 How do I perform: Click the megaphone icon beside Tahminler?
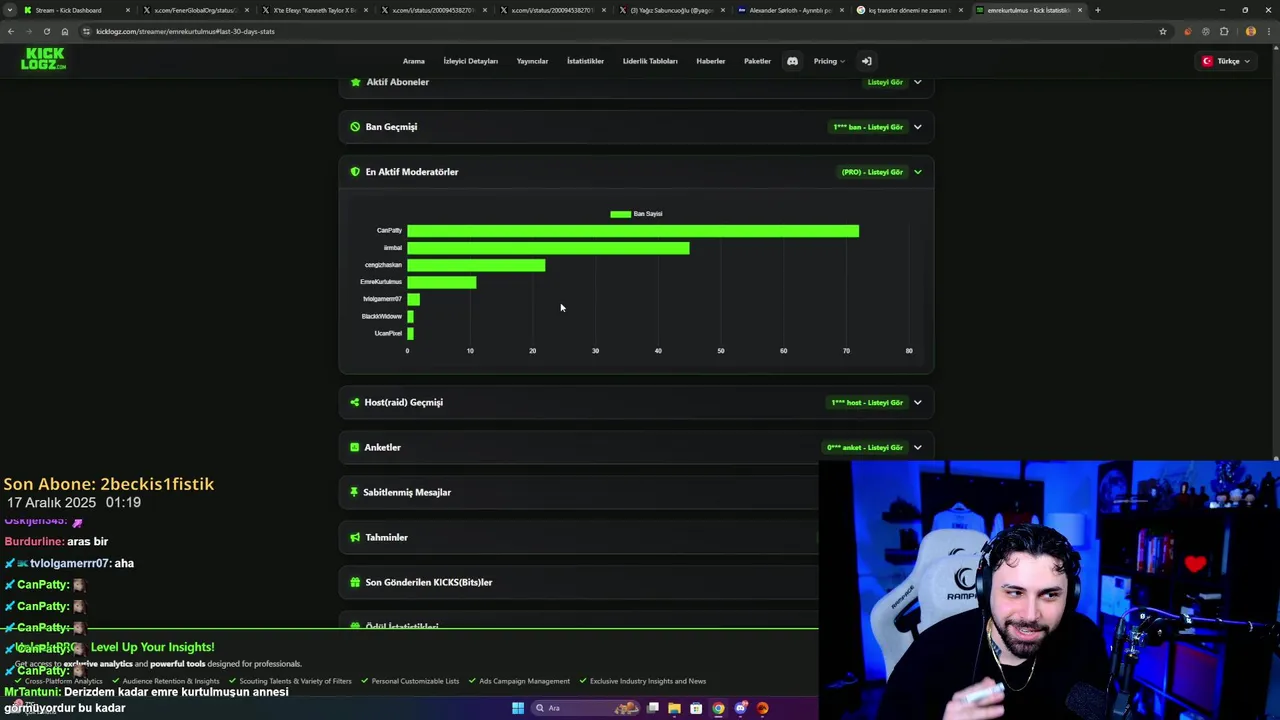click(x=355, y=537)
